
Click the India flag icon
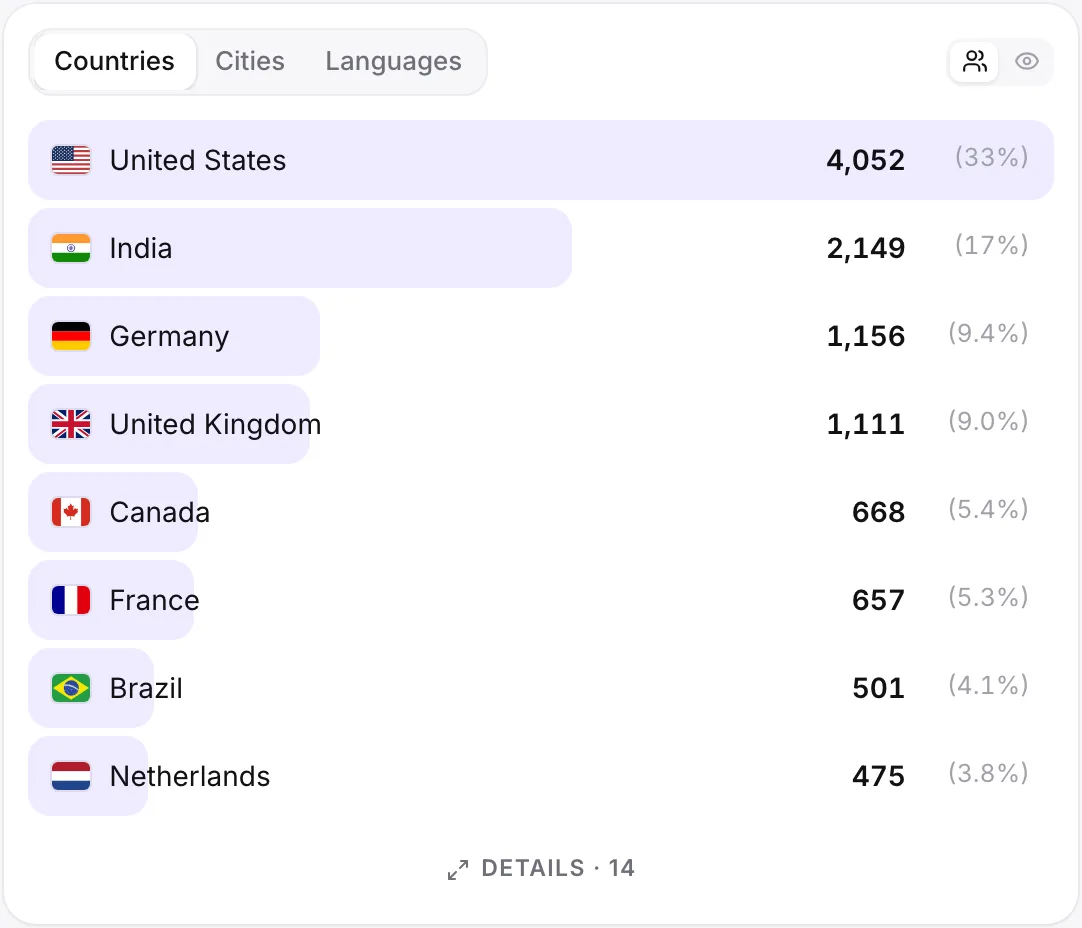pyautogui.click(x=71, y=248)
